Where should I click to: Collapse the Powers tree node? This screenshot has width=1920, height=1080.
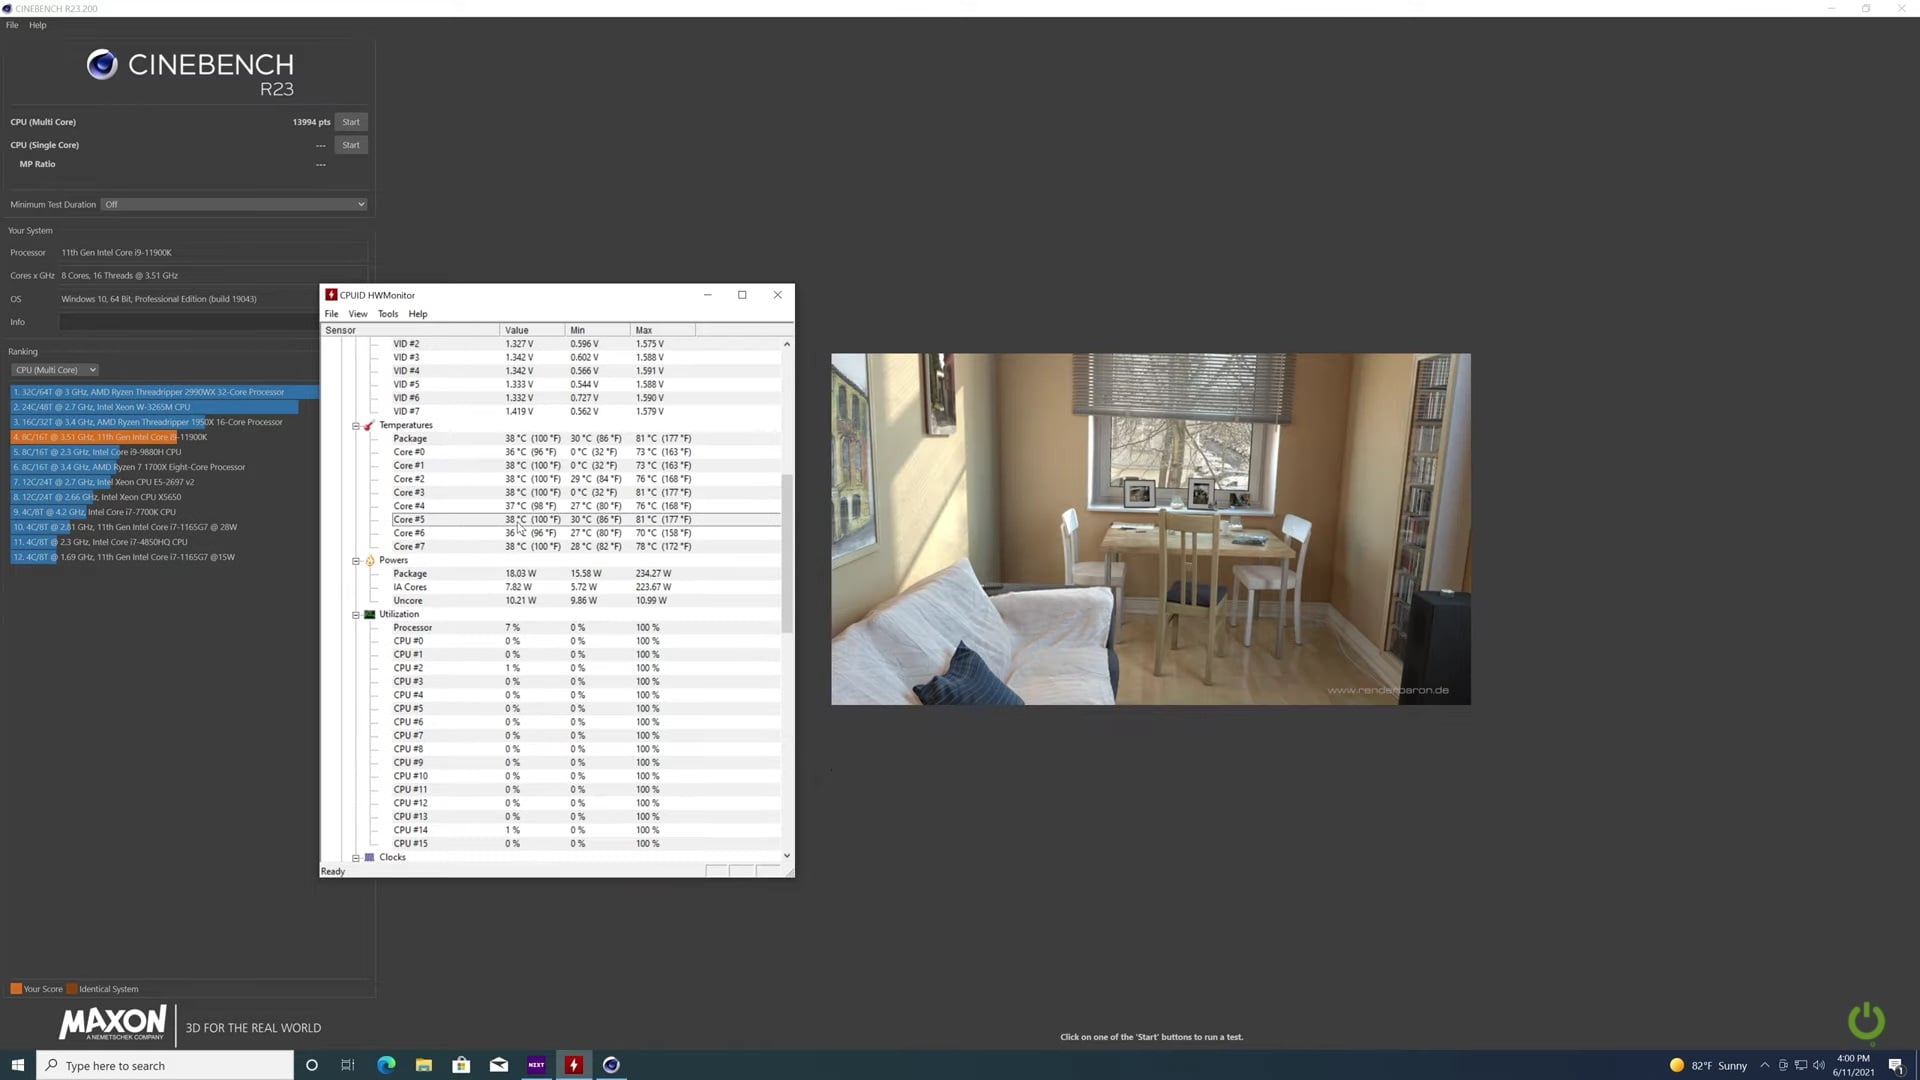(x=356, y=561)
